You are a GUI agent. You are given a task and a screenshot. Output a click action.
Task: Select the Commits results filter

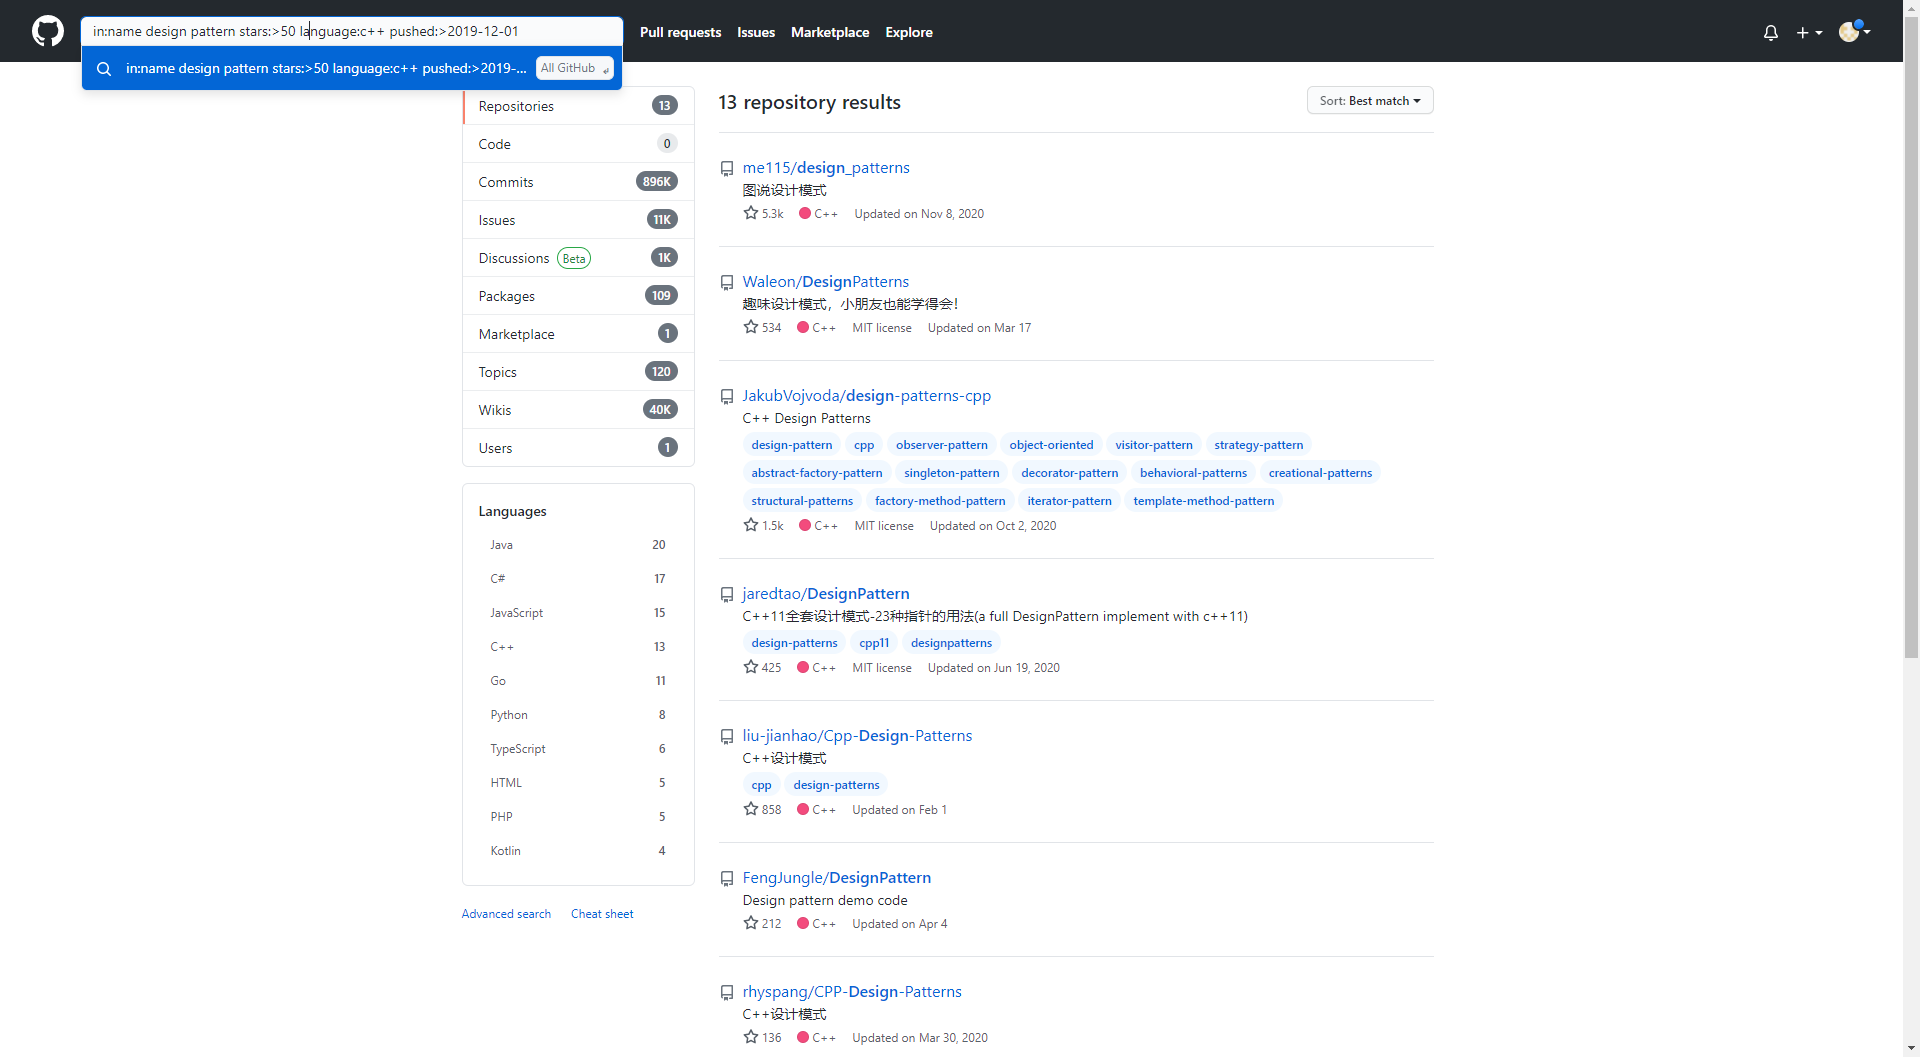pos(578,182)
